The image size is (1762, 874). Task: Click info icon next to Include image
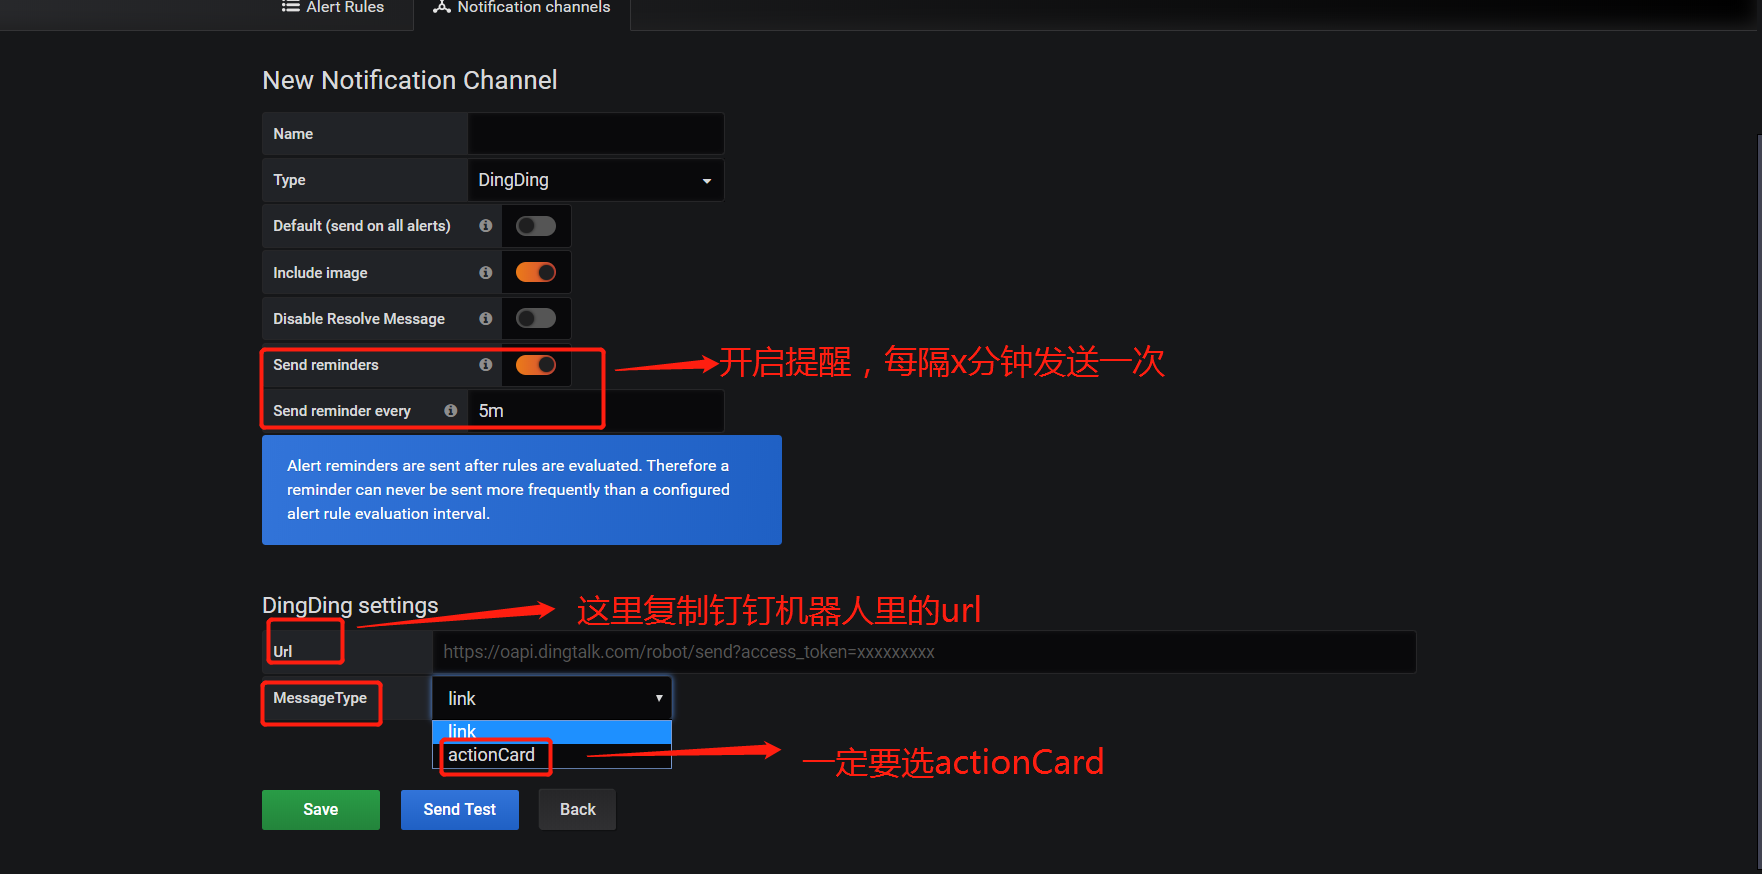pyautogui.click(x=485, y=272)
